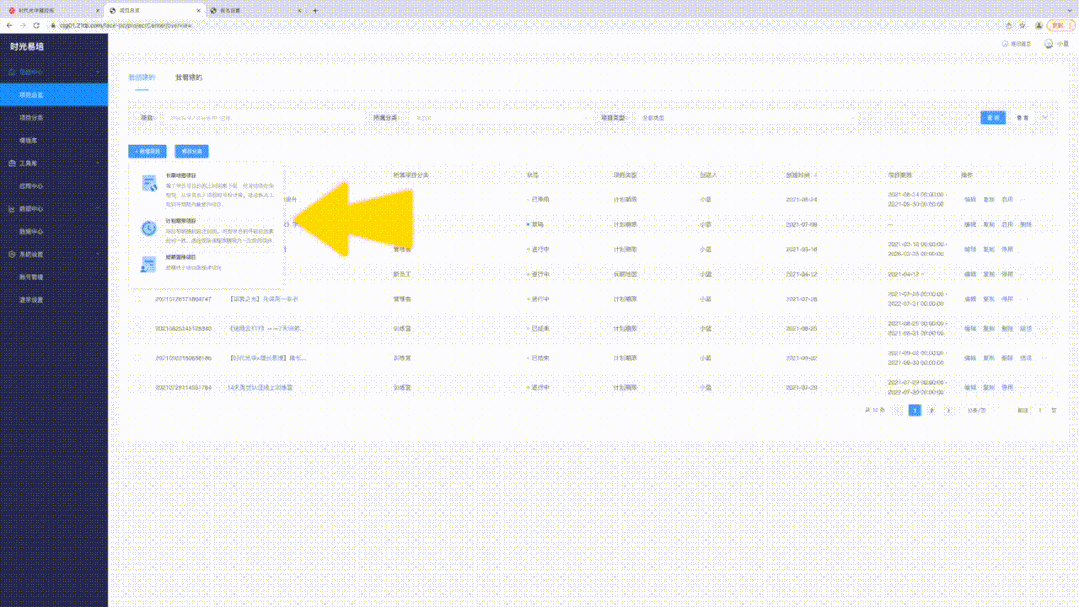Close the third browser tab
Screen dimensions: 1079x607
coord(299,10)
